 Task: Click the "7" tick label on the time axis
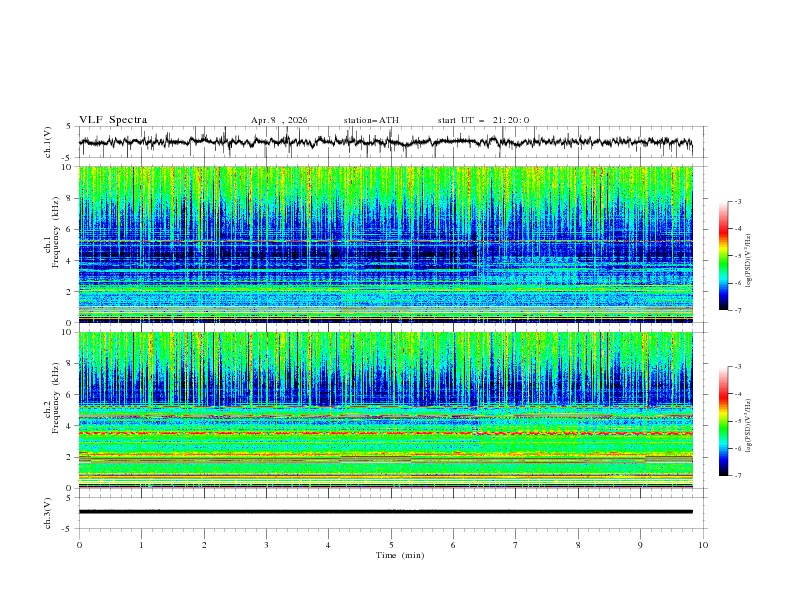coord(516,545)
